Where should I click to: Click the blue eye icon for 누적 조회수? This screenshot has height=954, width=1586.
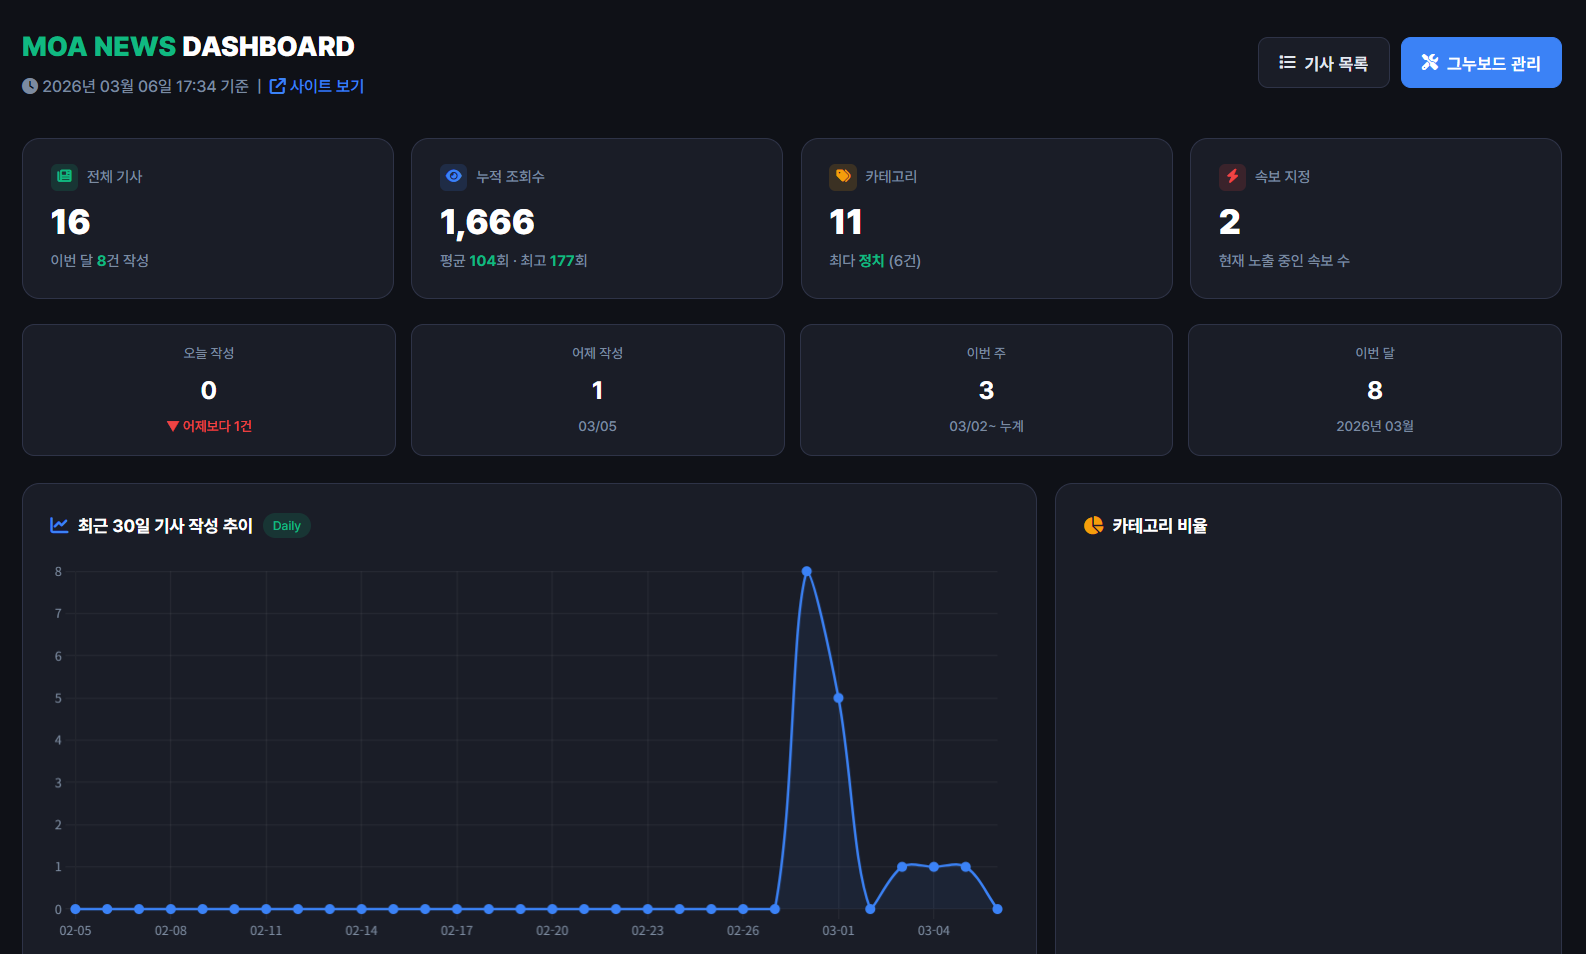pos(454,177)
